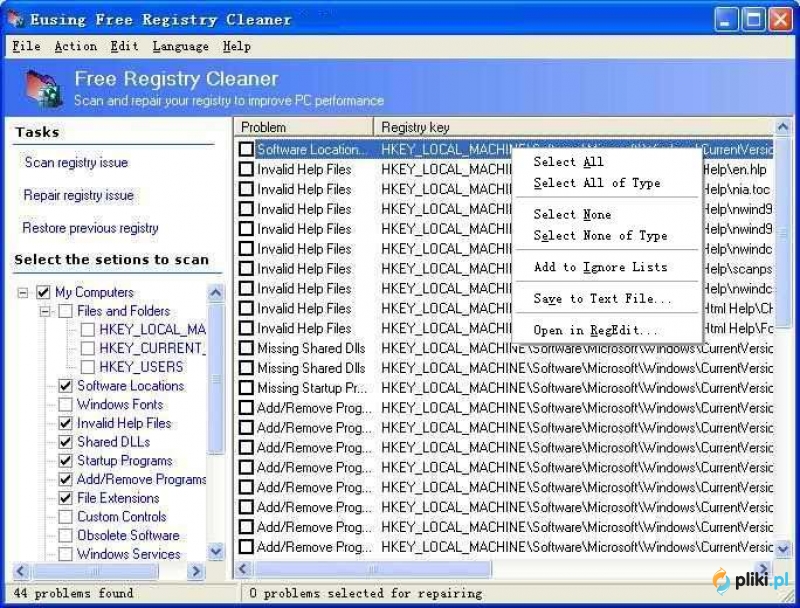Check the Missing Startup Pr... row checkbox
Viewport: 800px width, 608px height.
click(246, 388)
